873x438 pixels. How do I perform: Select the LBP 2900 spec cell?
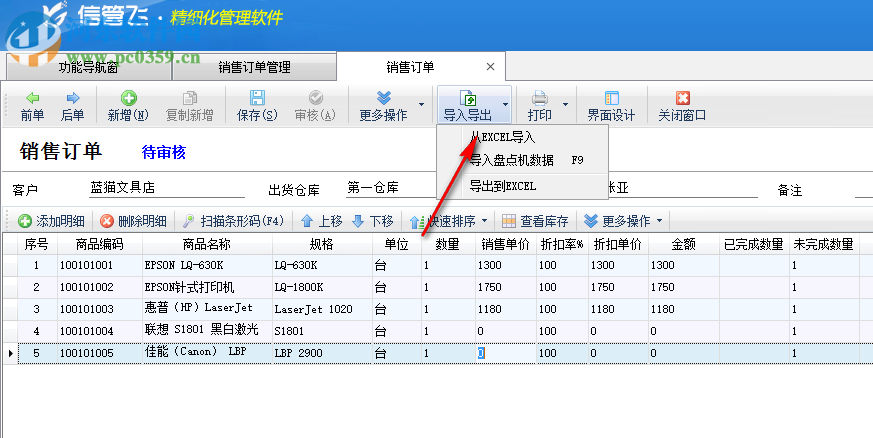(x=322, y=353)
